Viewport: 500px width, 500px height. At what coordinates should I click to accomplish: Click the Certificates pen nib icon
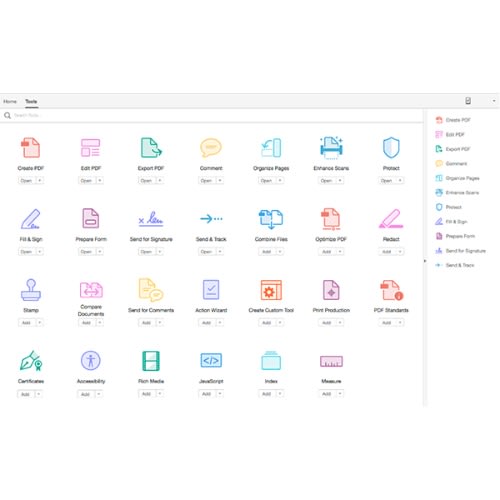click(x=31, y=361)
